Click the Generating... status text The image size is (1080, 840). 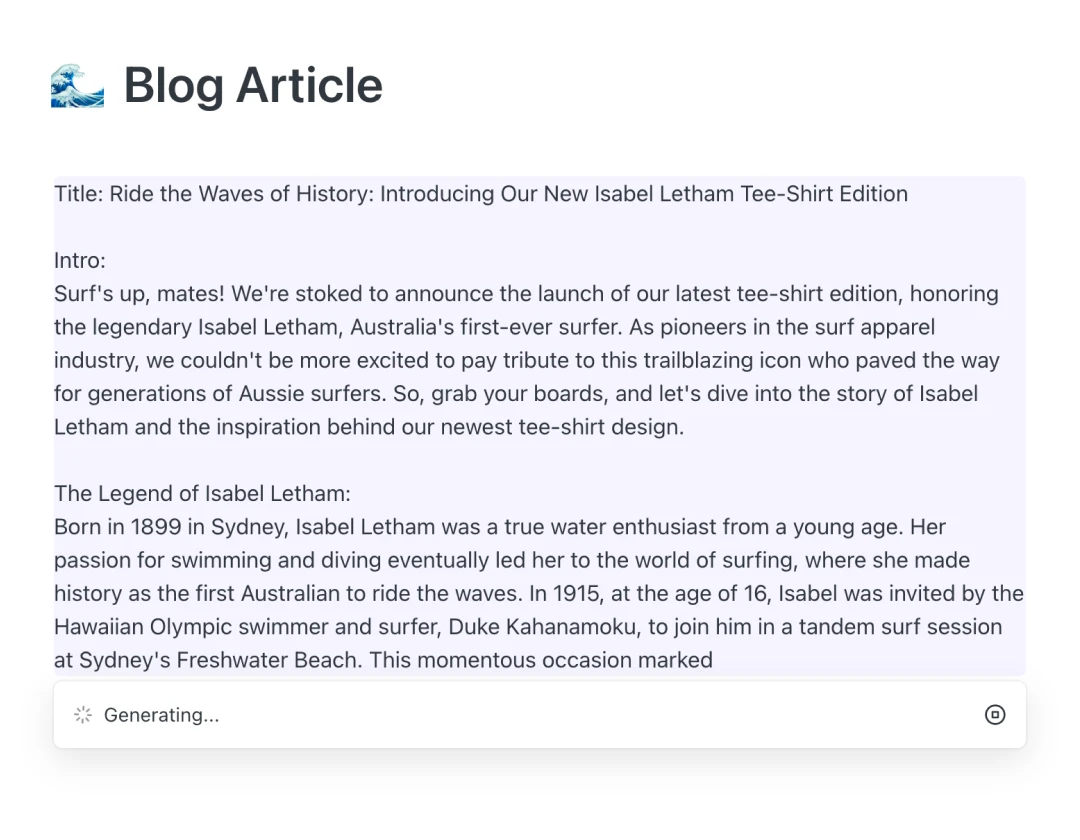click(161, 715)
